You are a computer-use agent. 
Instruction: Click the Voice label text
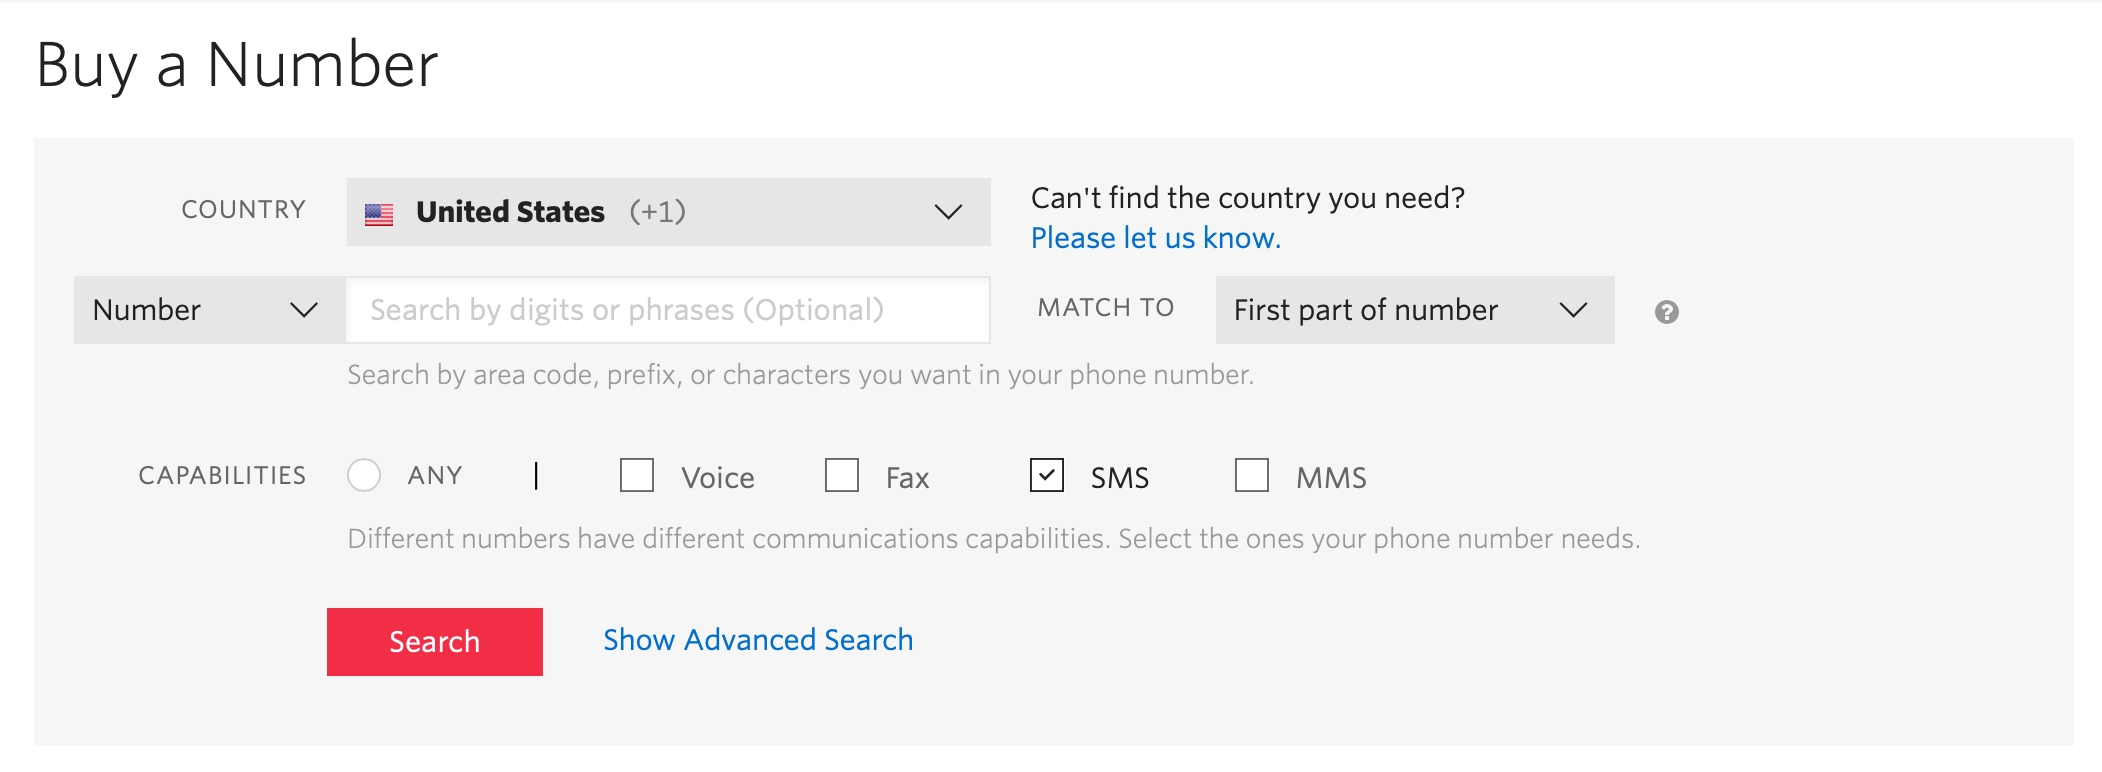(x=717, y=478)
